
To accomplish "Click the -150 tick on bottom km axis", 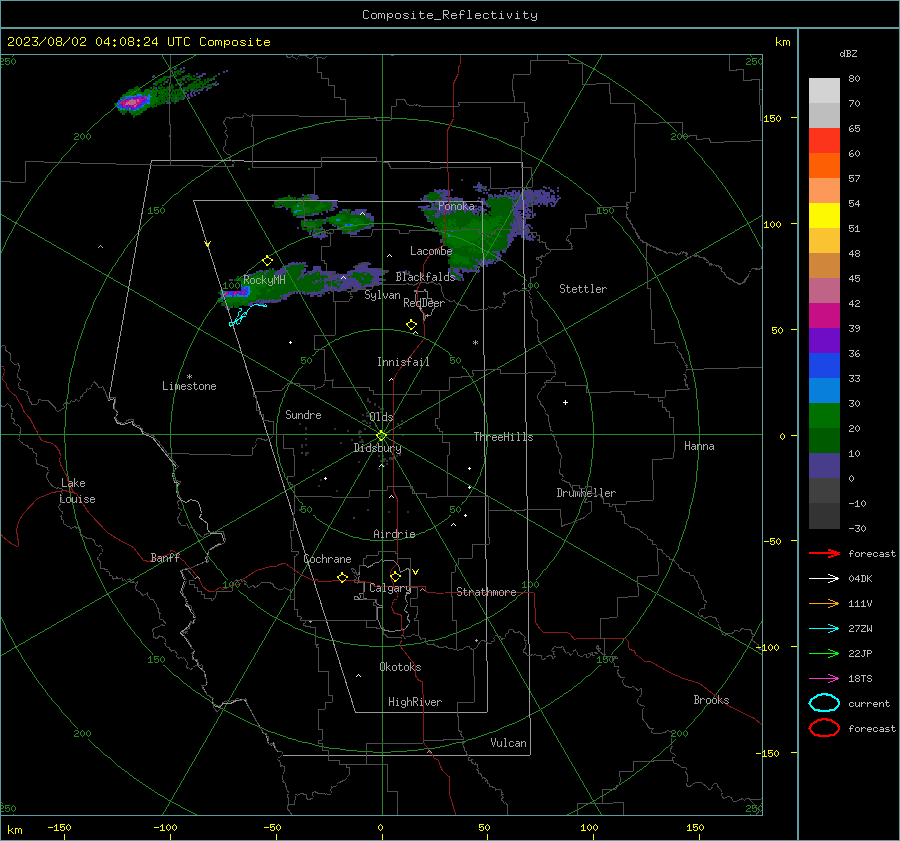I will coord(59,827).
